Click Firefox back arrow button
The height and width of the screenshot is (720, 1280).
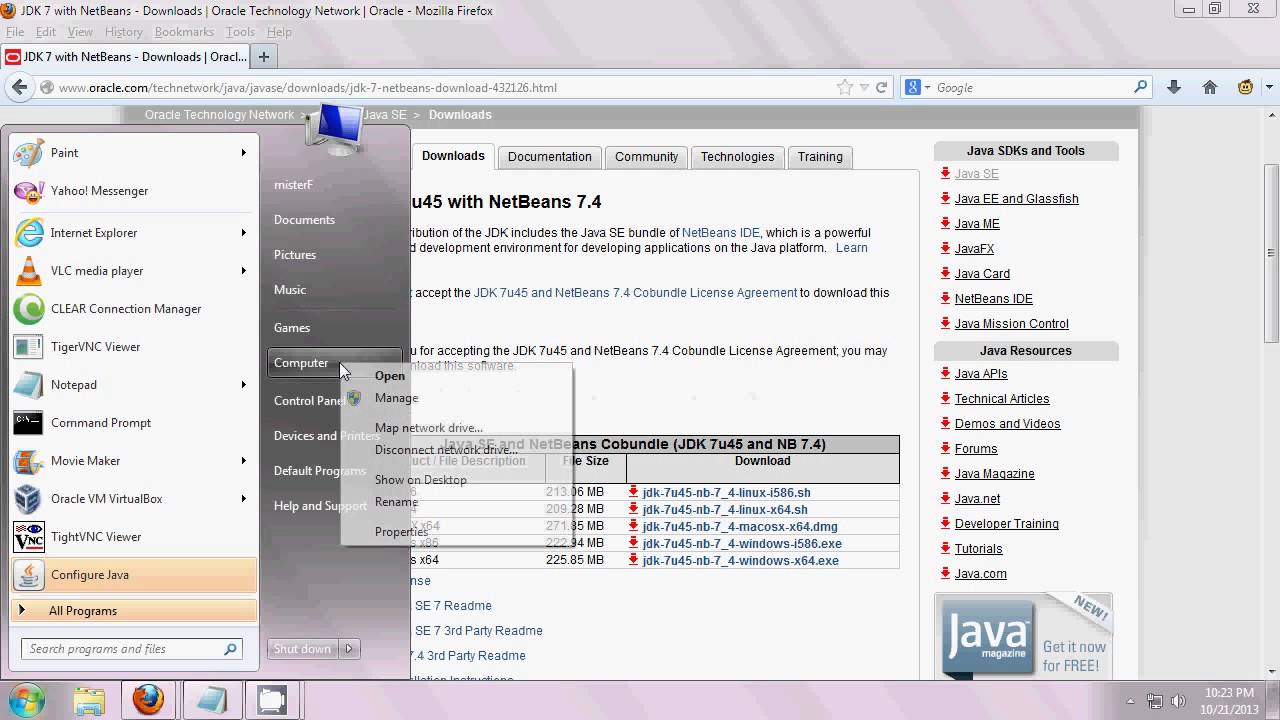tap(19, 87)
